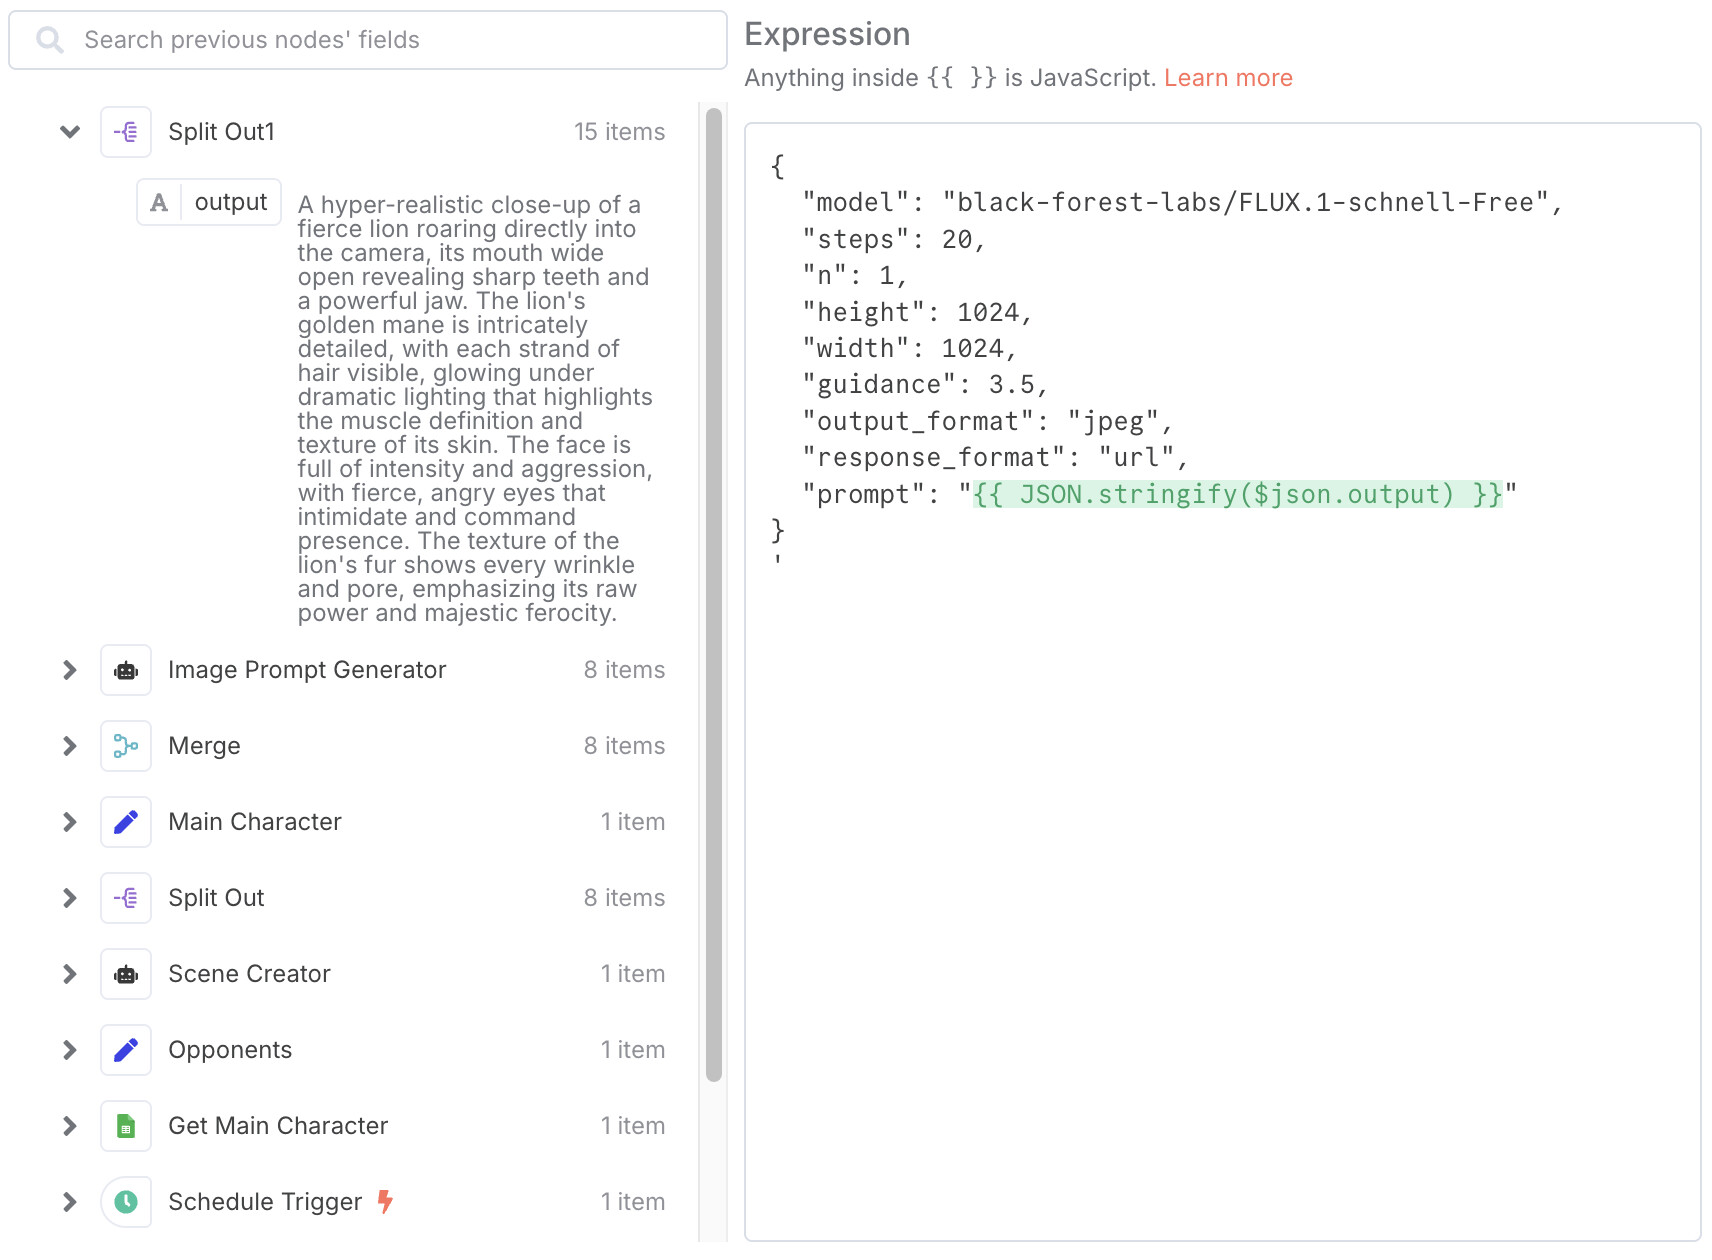Click the Schedule Trigger clock icon
The image size is (1712, 1260).
pos(125,1202)
